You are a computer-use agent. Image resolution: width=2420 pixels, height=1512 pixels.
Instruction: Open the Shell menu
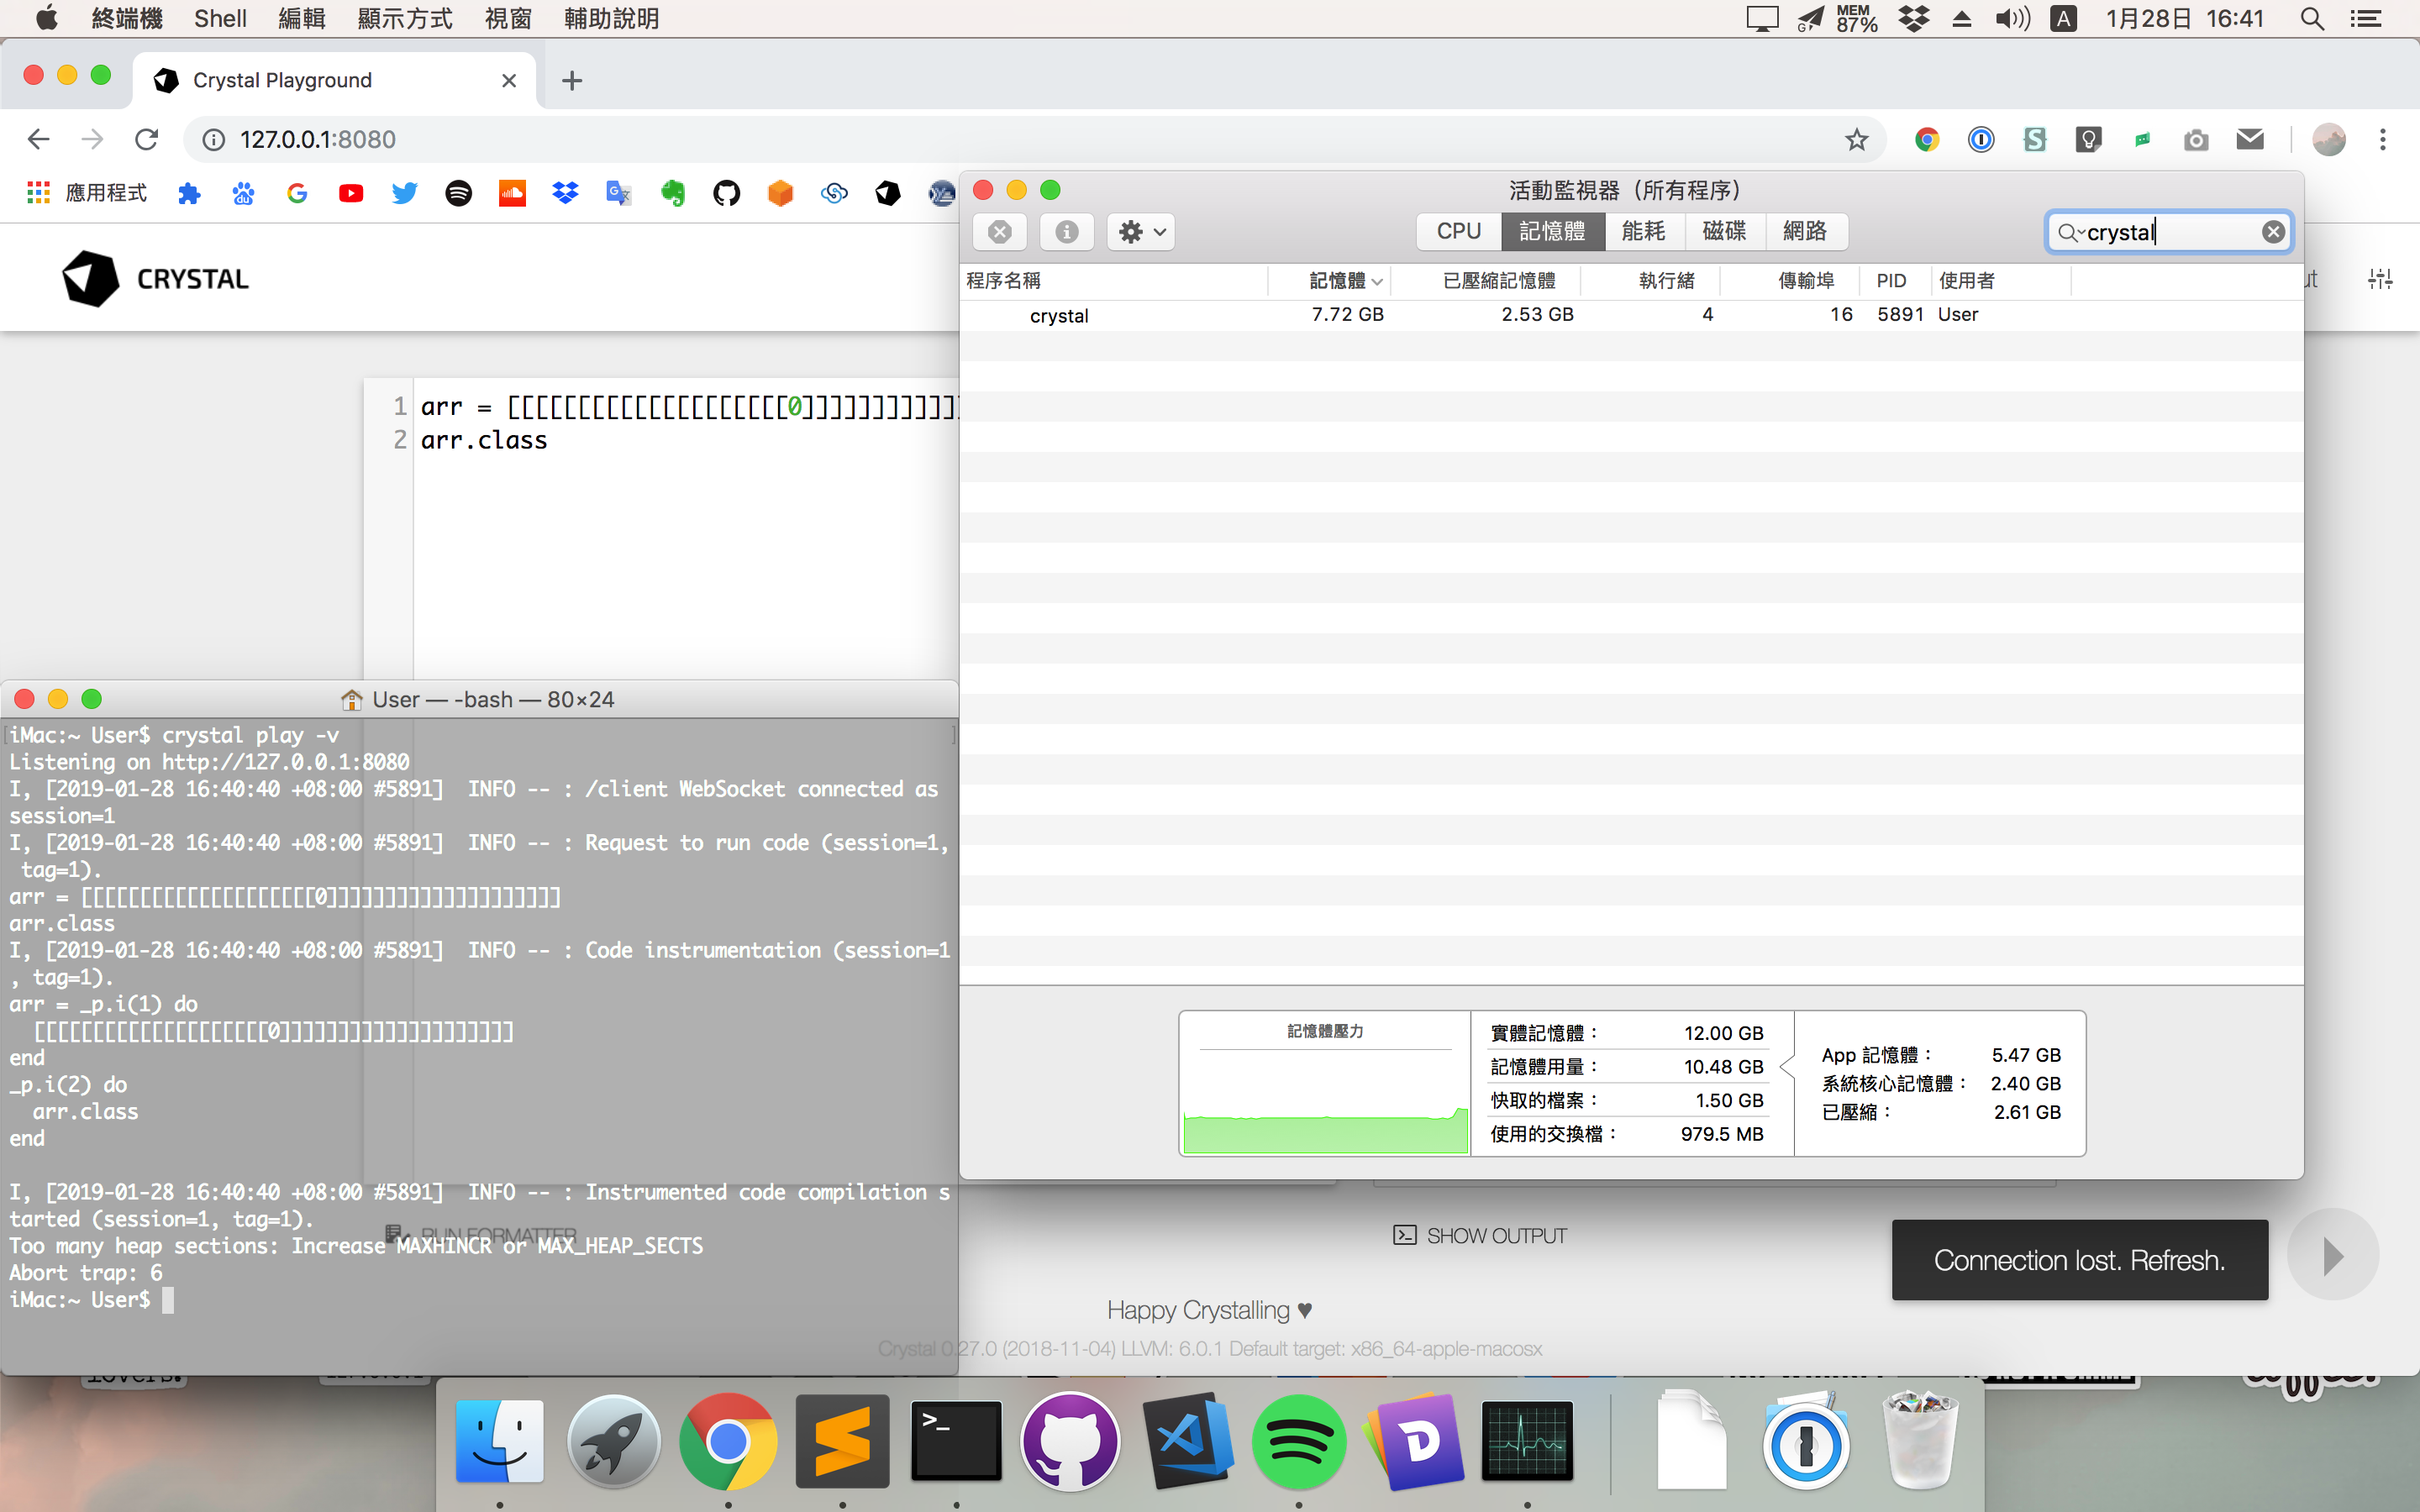tap(220, 18)
